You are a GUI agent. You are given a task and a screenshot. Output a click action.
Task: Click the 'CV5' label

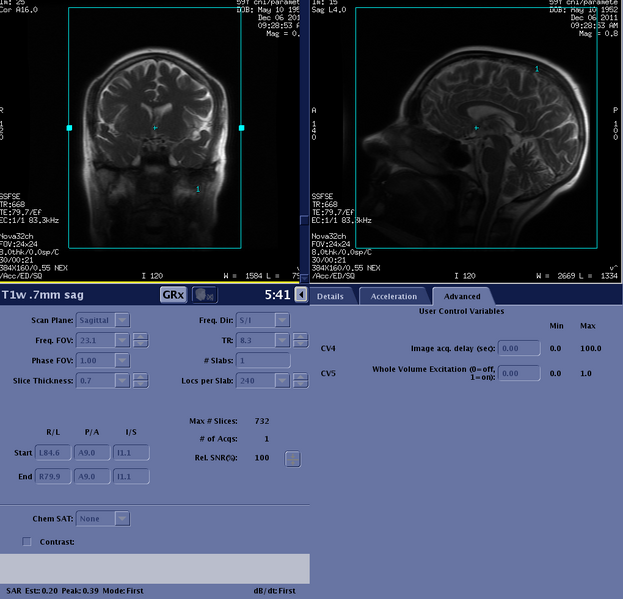(x=328, y=373)
